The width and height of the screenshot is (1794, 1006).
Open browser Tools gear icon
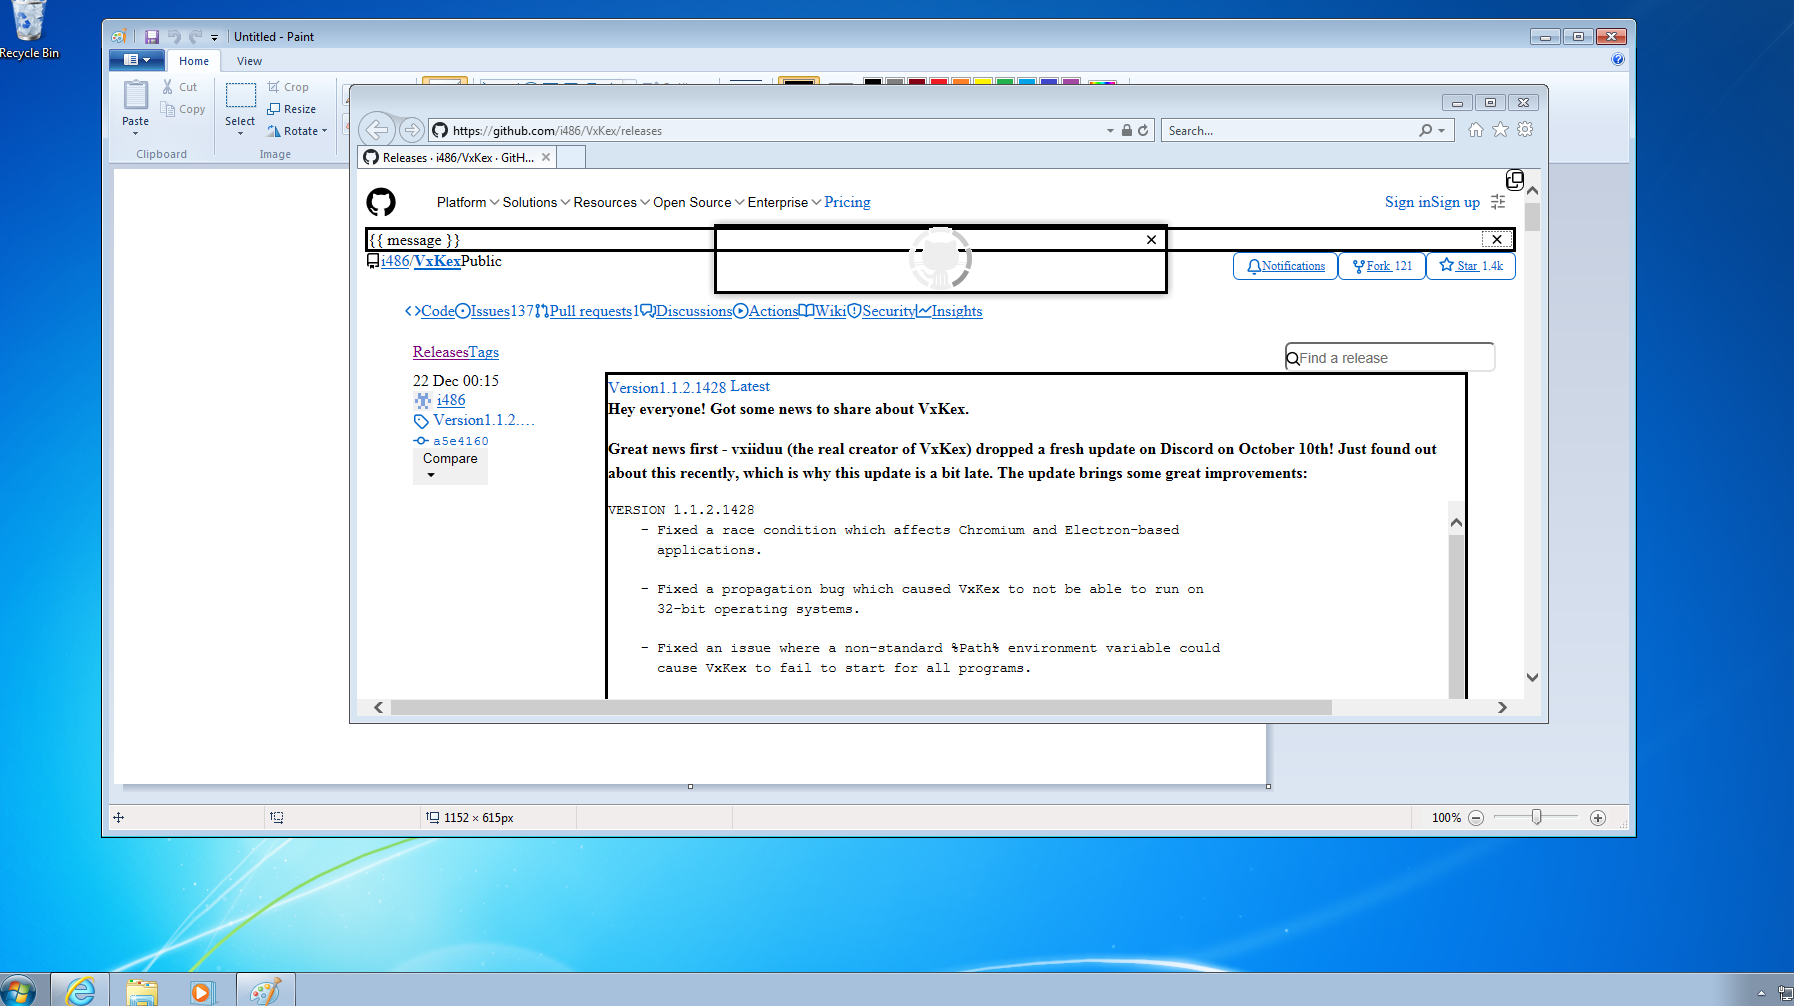point(1525,129)
